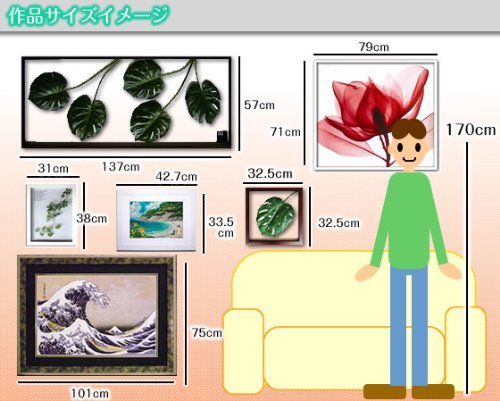Click the 170cm person height label

pos(471,129)
